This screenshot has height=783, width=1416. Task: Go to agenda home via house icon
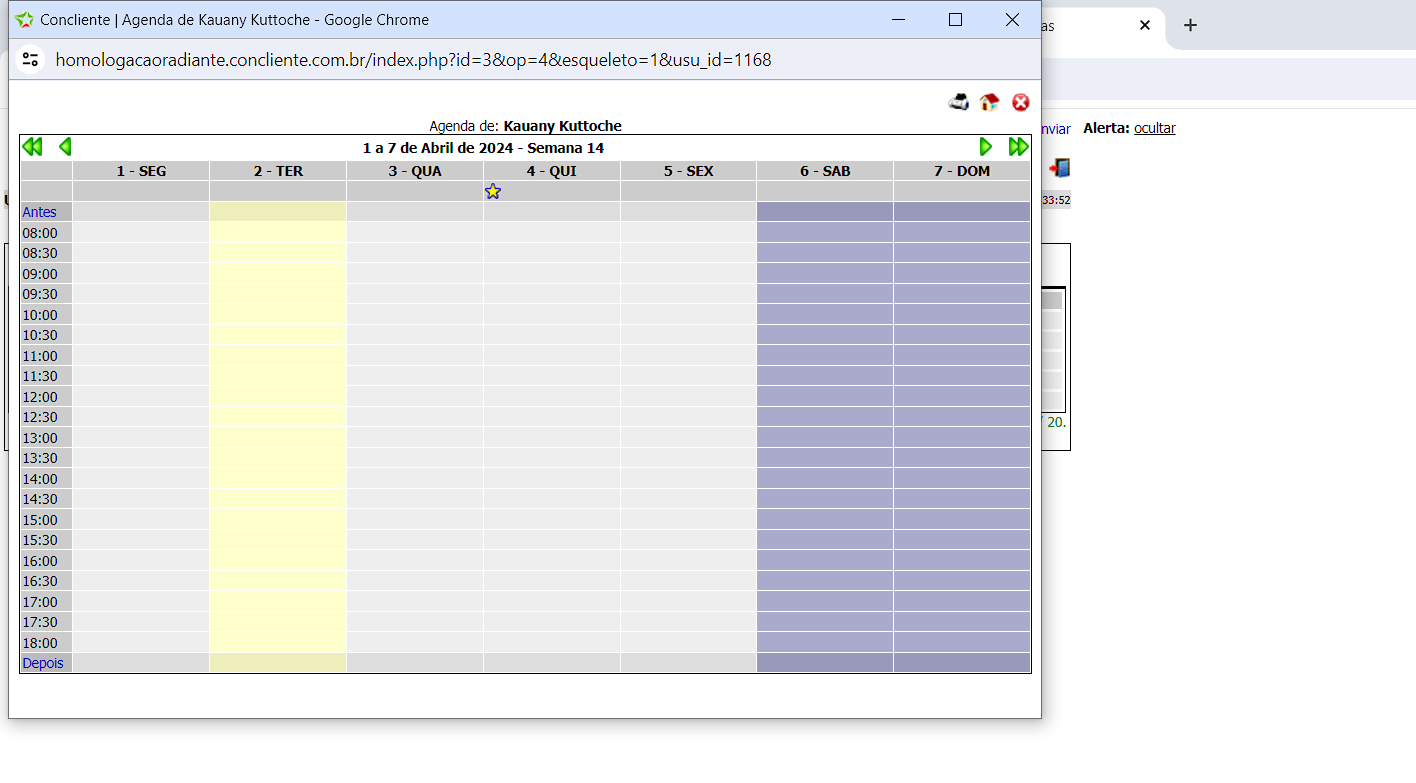coord(989,102)
